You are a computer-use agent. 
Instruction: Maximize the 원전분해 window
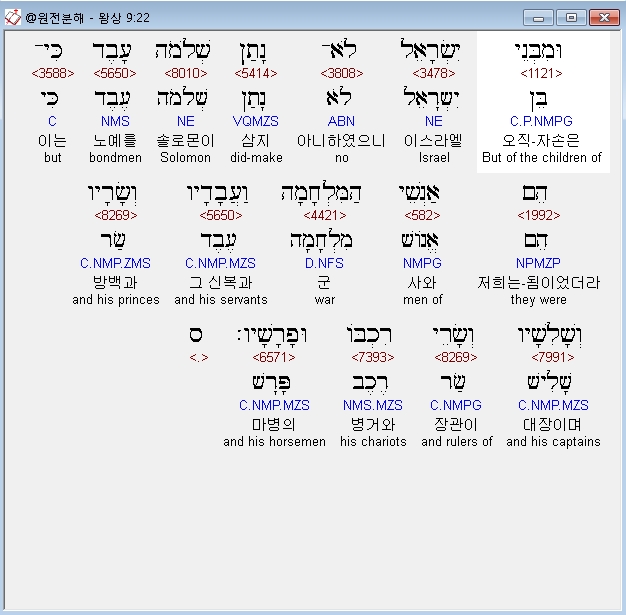click(571, 18)
